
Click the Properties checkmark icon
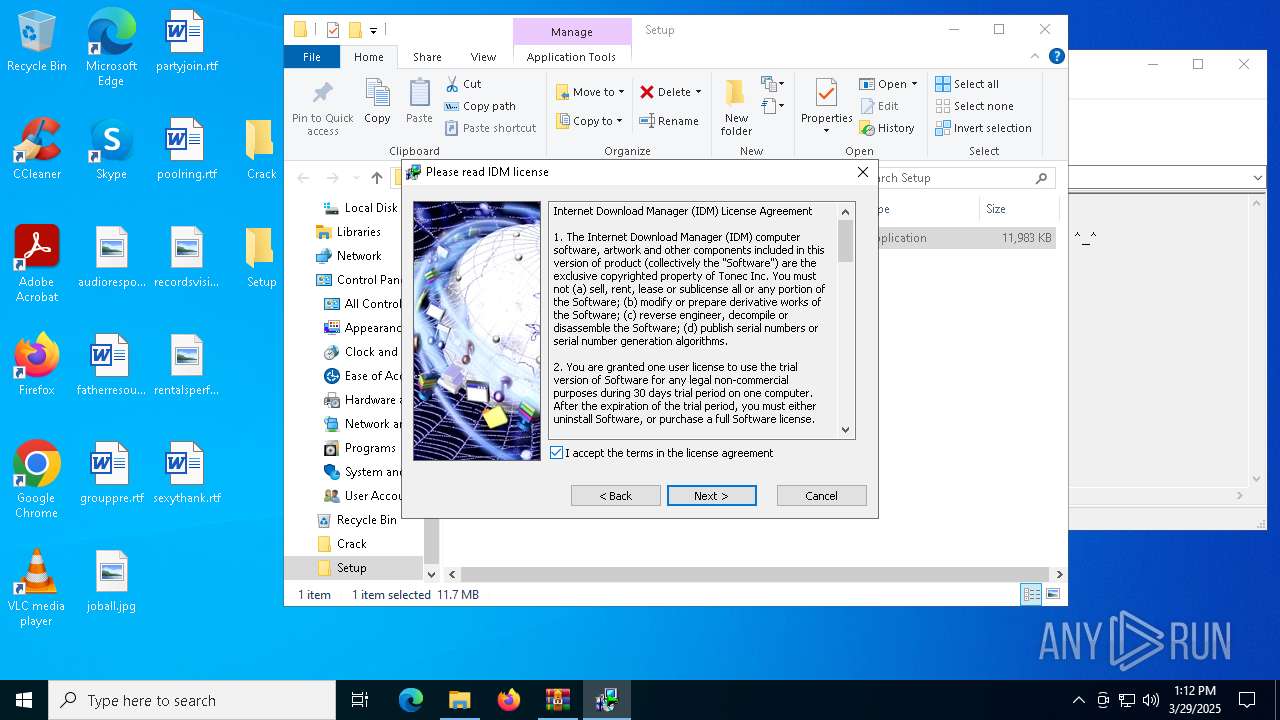(826, 94)
